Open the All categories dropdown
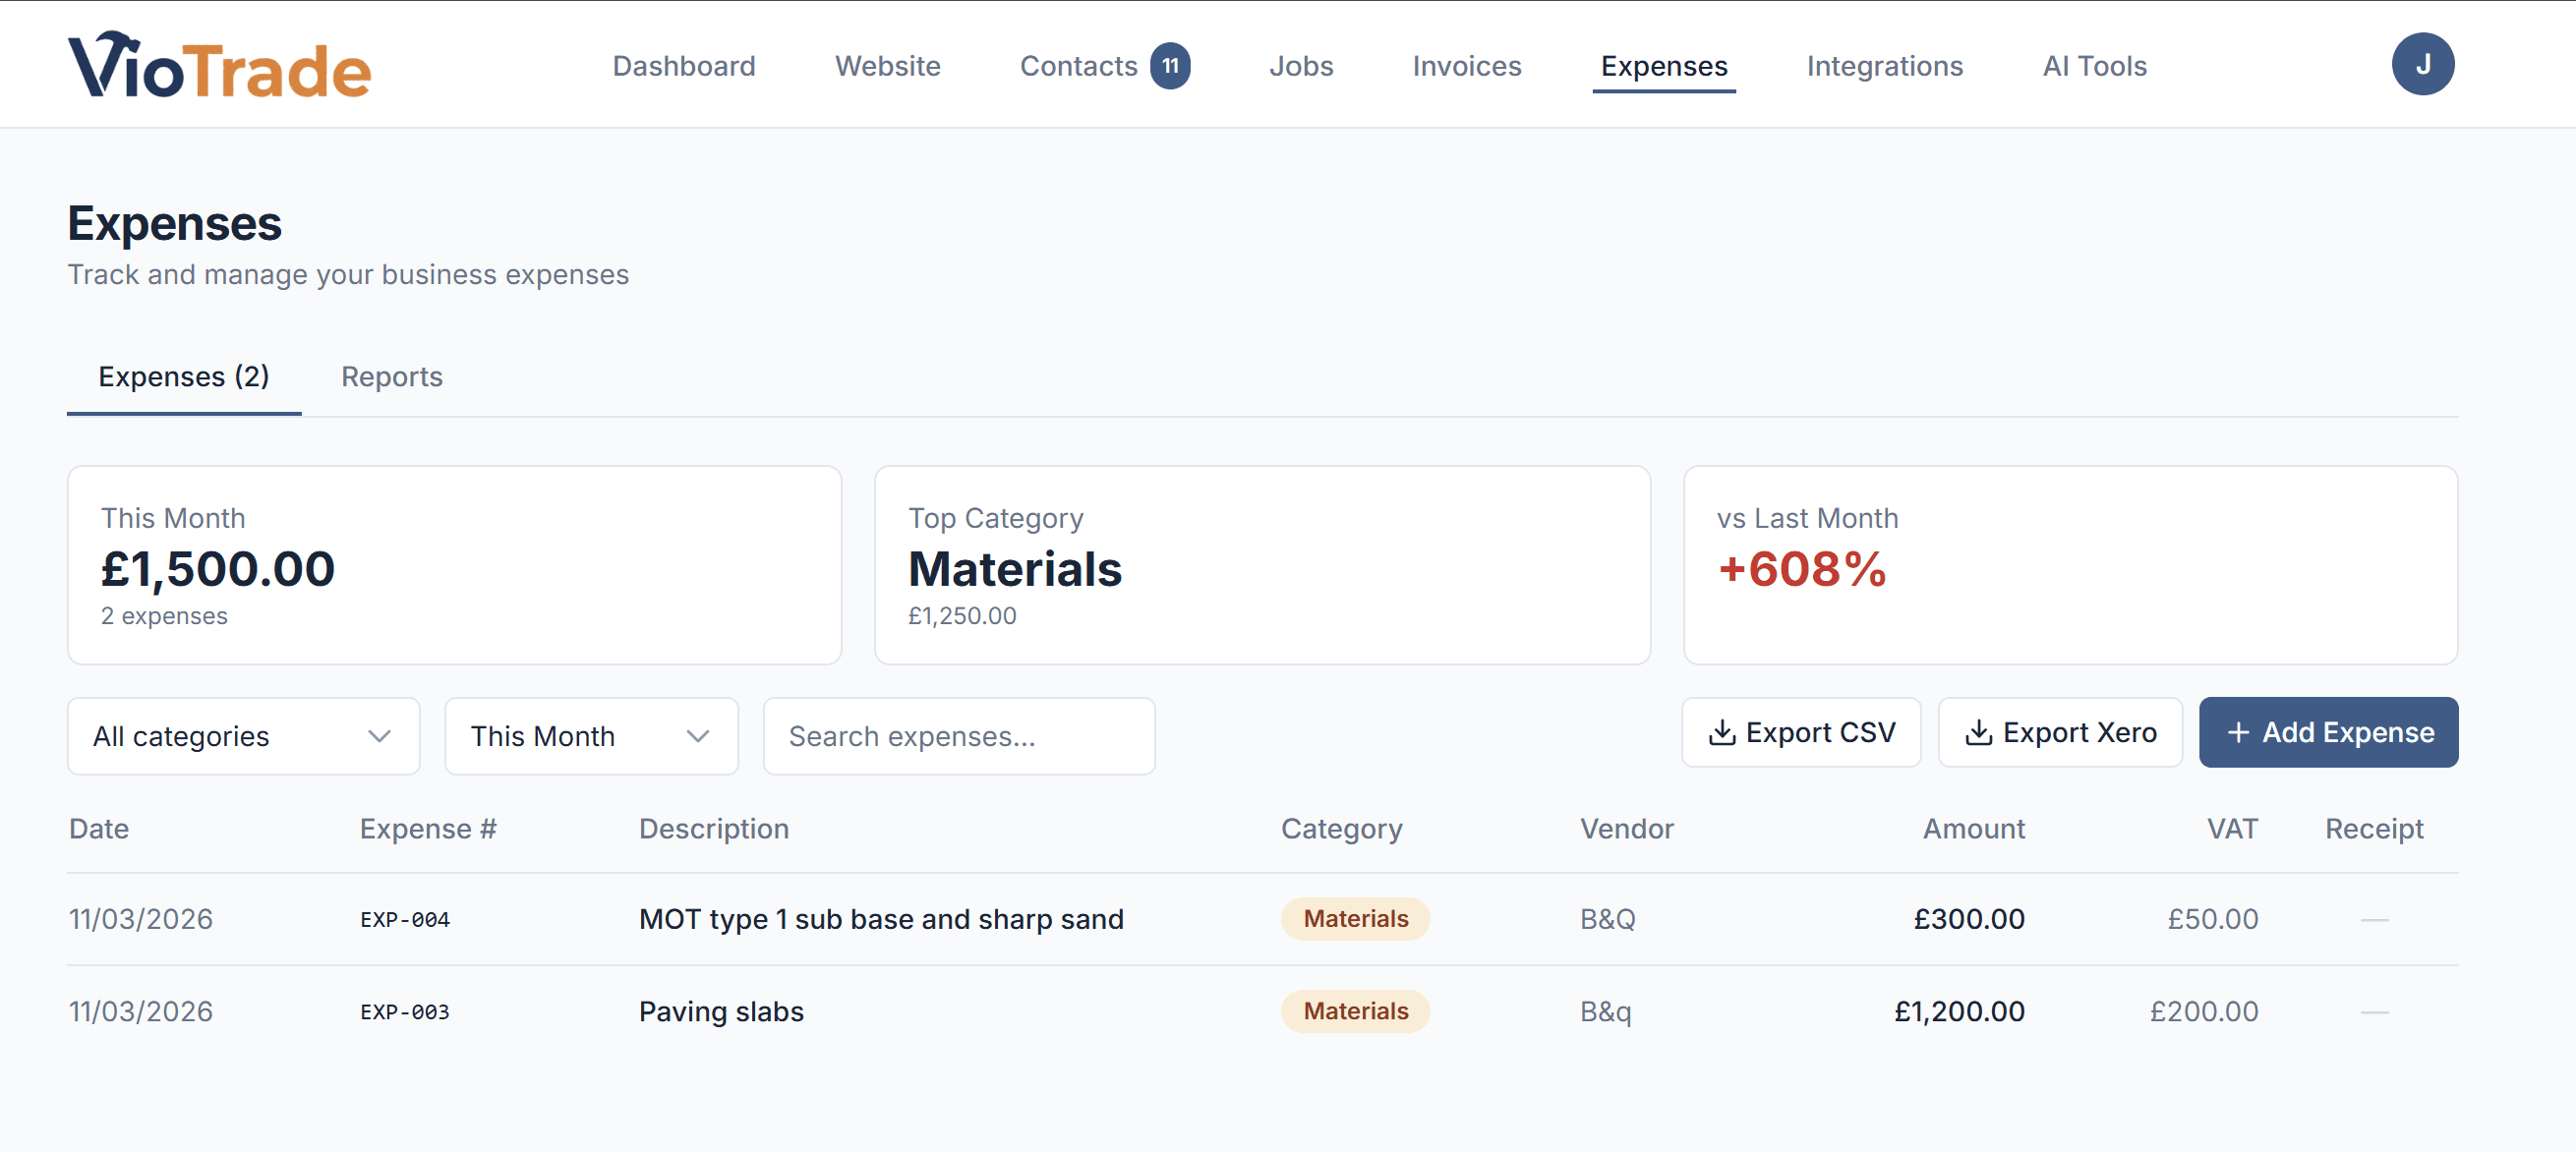Viewport: 2576px width, 1152px height. tap(243, 736)
